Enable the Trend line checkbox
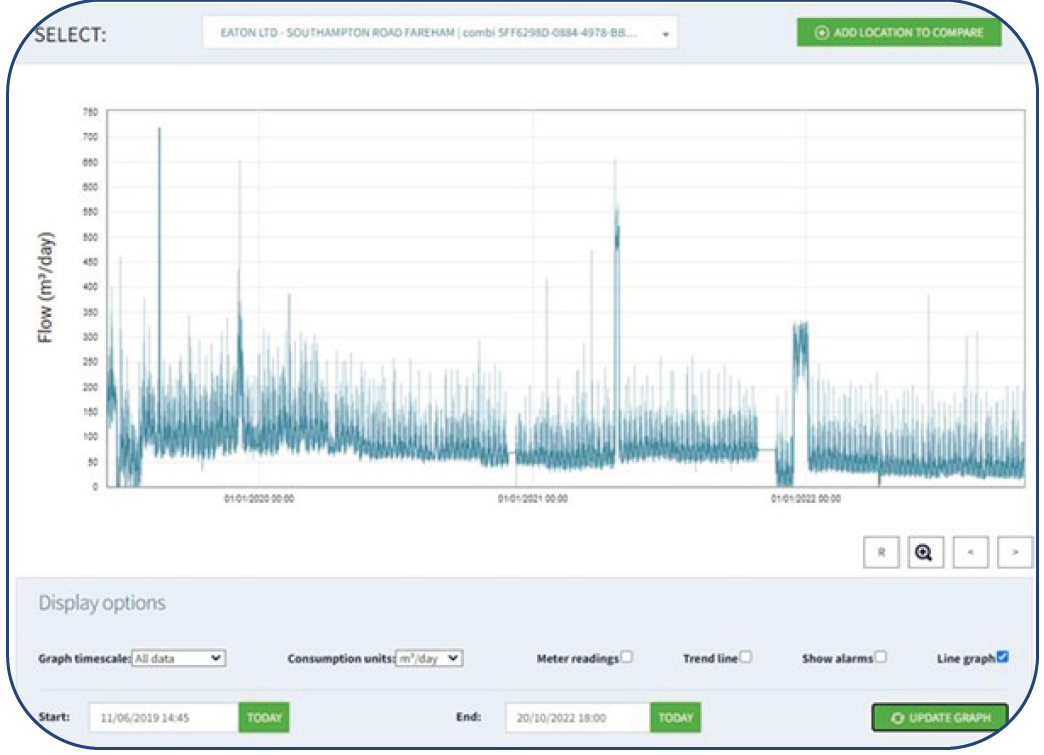Screen dimensions: 1044x755 point(746,656)
